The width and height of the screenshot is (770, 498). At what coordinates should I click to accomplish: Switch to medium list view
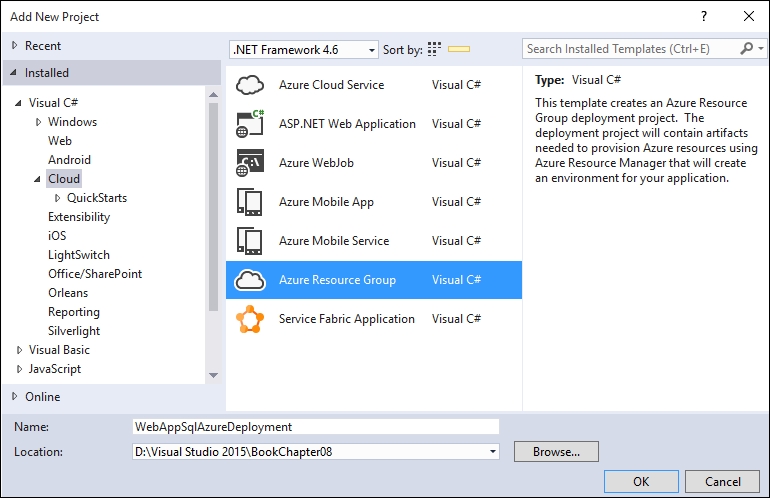(459, 49)
